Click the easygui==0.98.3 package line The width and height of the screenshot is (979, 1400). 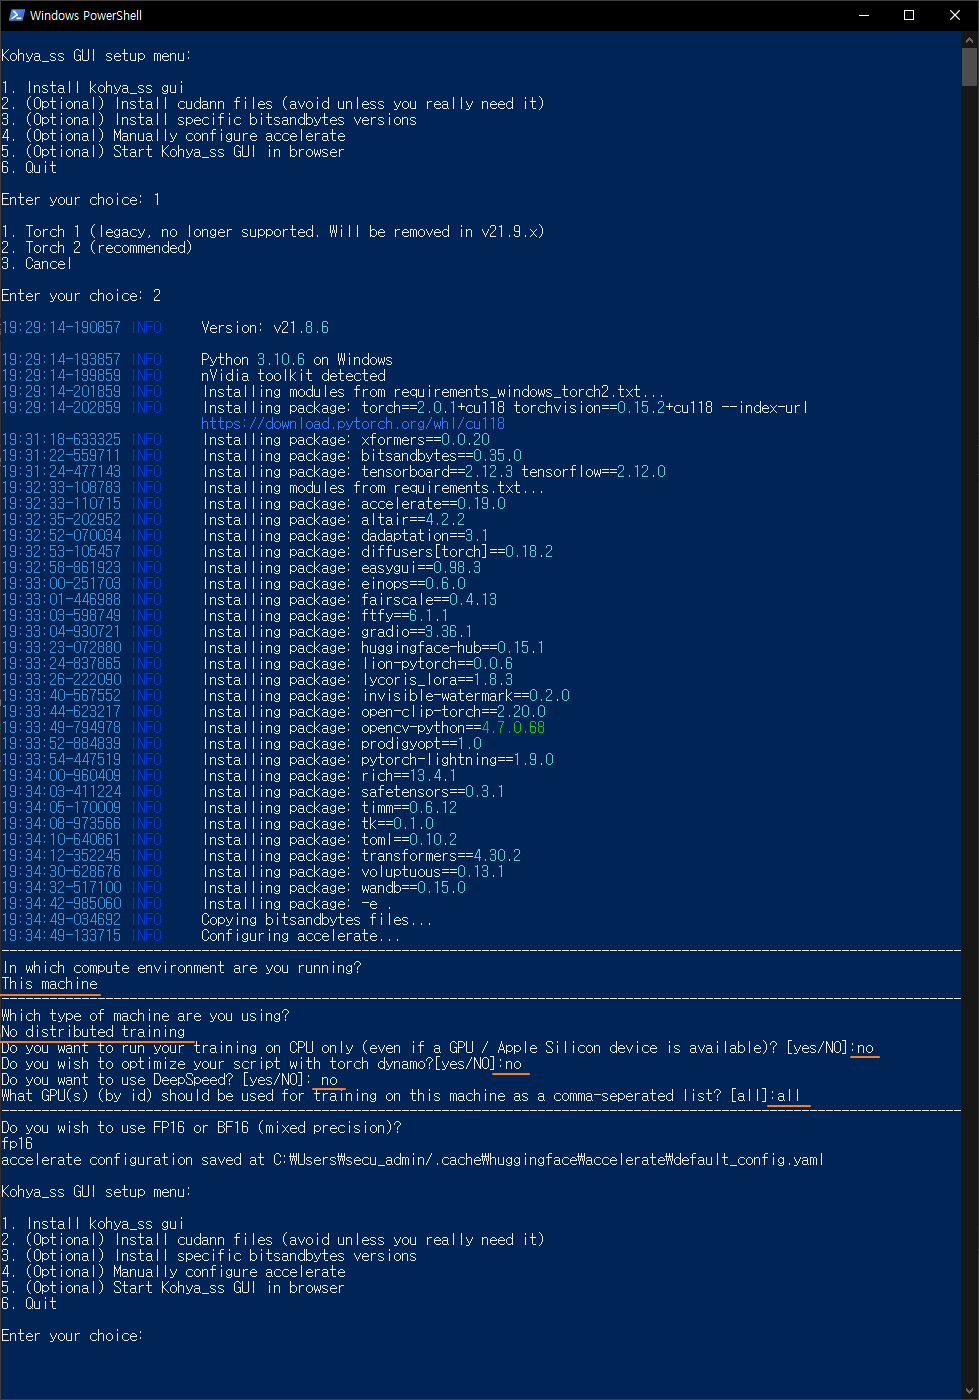[x=341, y=568]
